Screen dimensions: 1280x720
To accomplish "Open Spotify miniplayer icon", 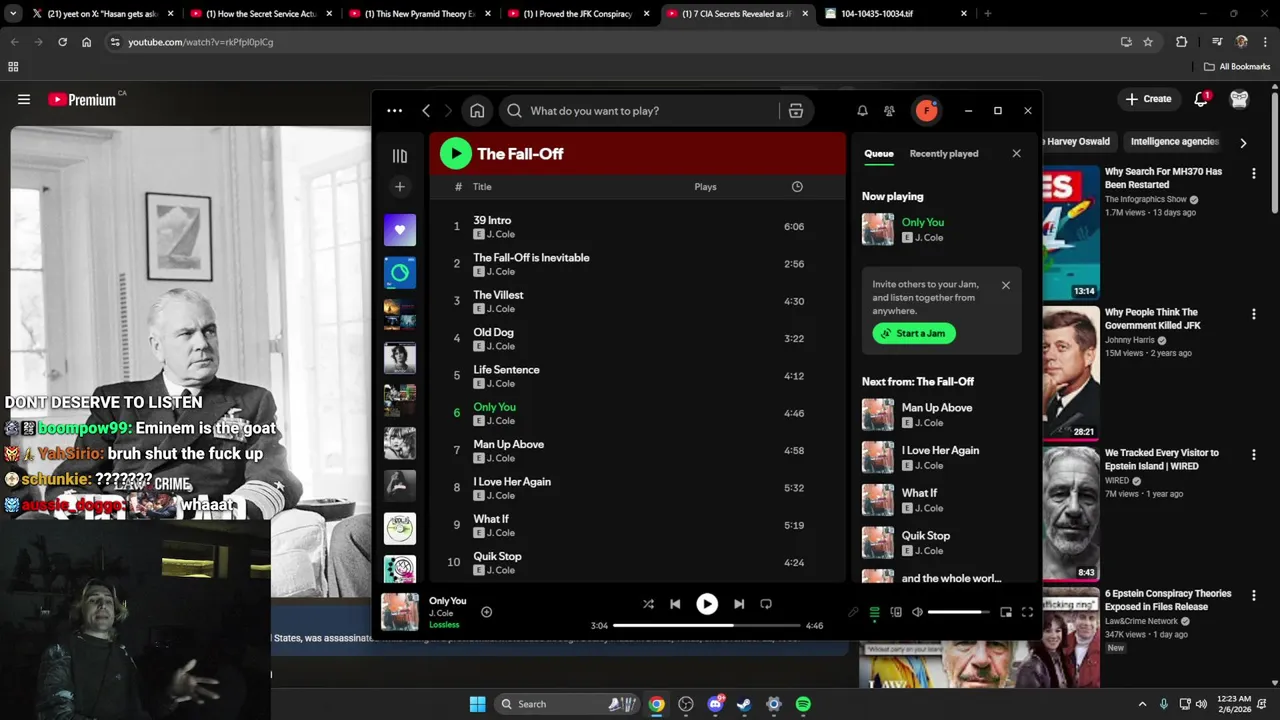I will coord(1006,612).
